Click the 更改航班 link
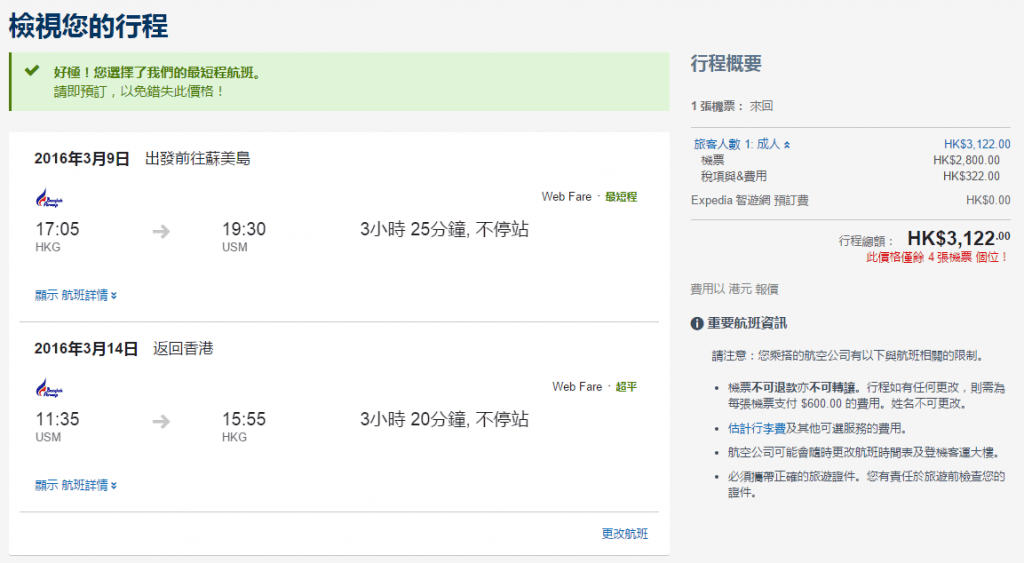Viewport: 1024px width, 563px height. pos(624,534)
